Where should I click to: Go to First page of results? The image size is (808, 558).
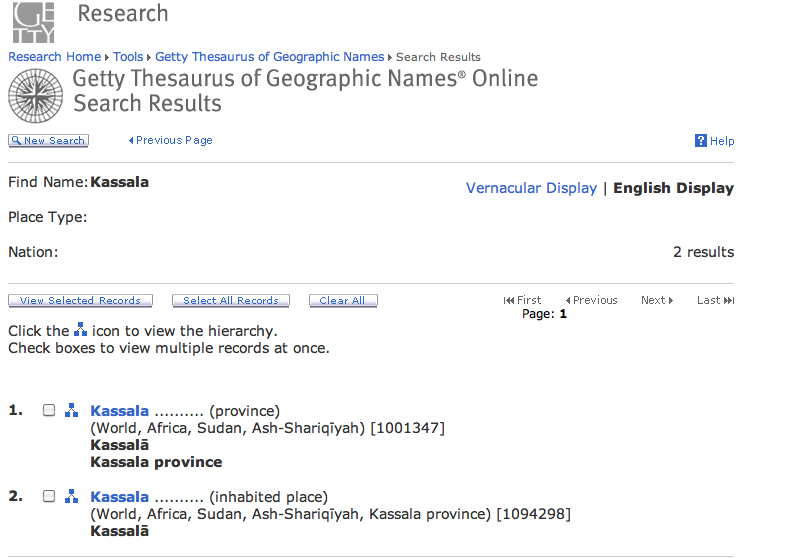(x=523, y=300)
